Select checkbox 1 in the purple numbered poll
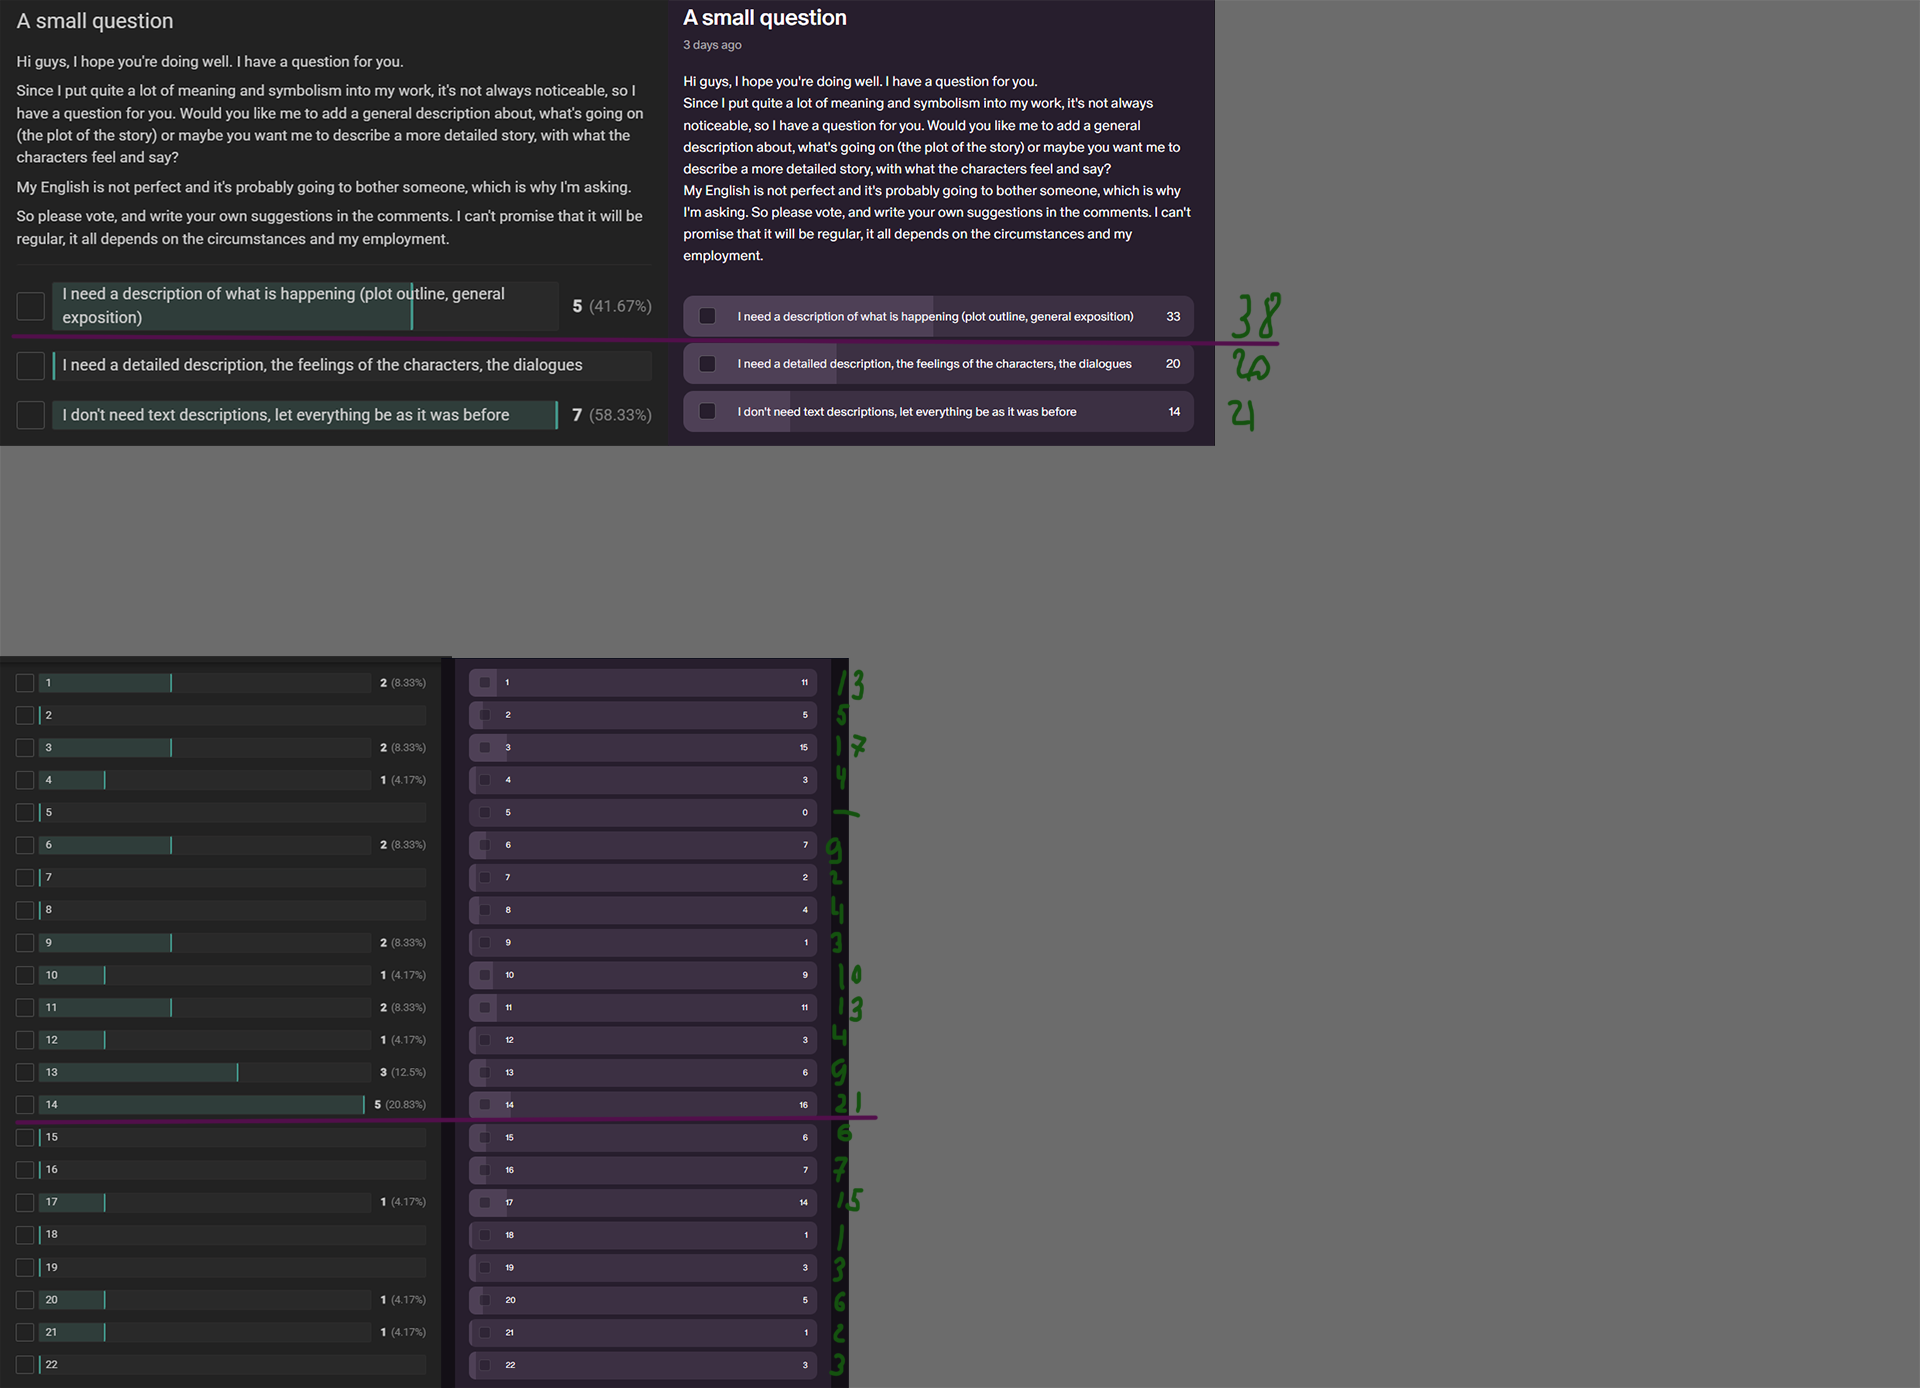The image size is (1920, 1388). tap(485, 683)
